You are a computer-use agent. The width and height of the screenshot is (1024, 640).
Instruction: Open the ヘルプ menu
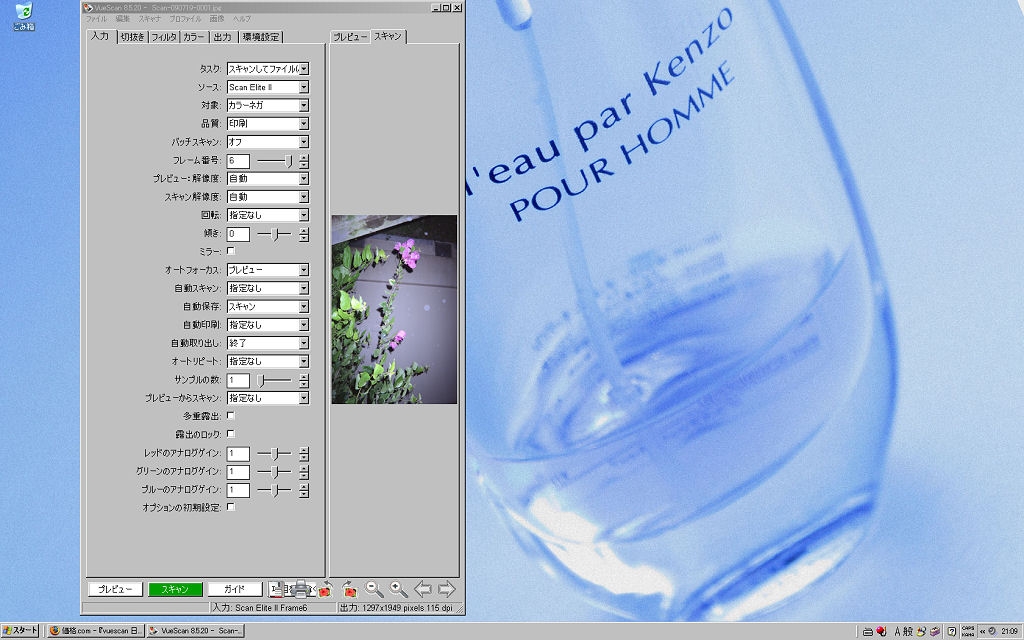[x=242, y=19]
